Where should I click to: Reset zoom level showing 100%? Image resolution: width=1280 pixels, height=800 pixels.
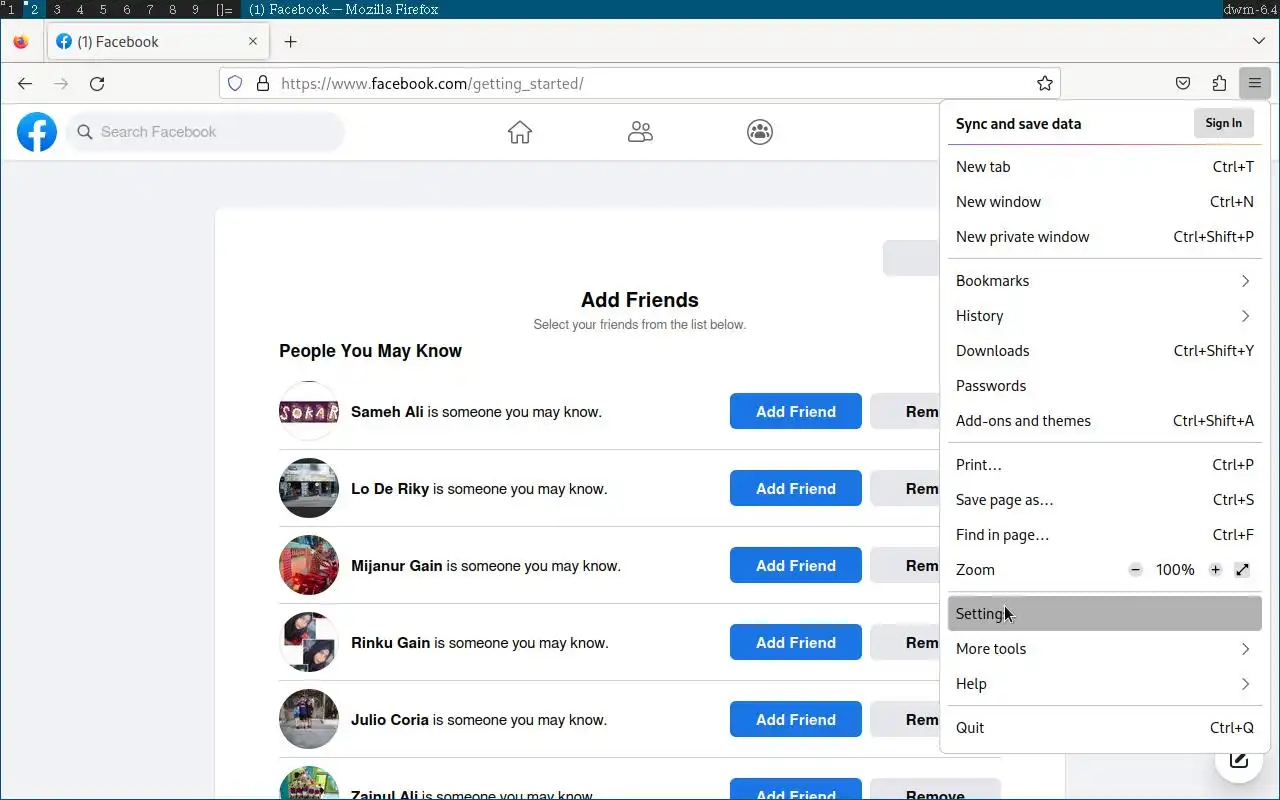pyautogui.click(x=1175, y=570)
